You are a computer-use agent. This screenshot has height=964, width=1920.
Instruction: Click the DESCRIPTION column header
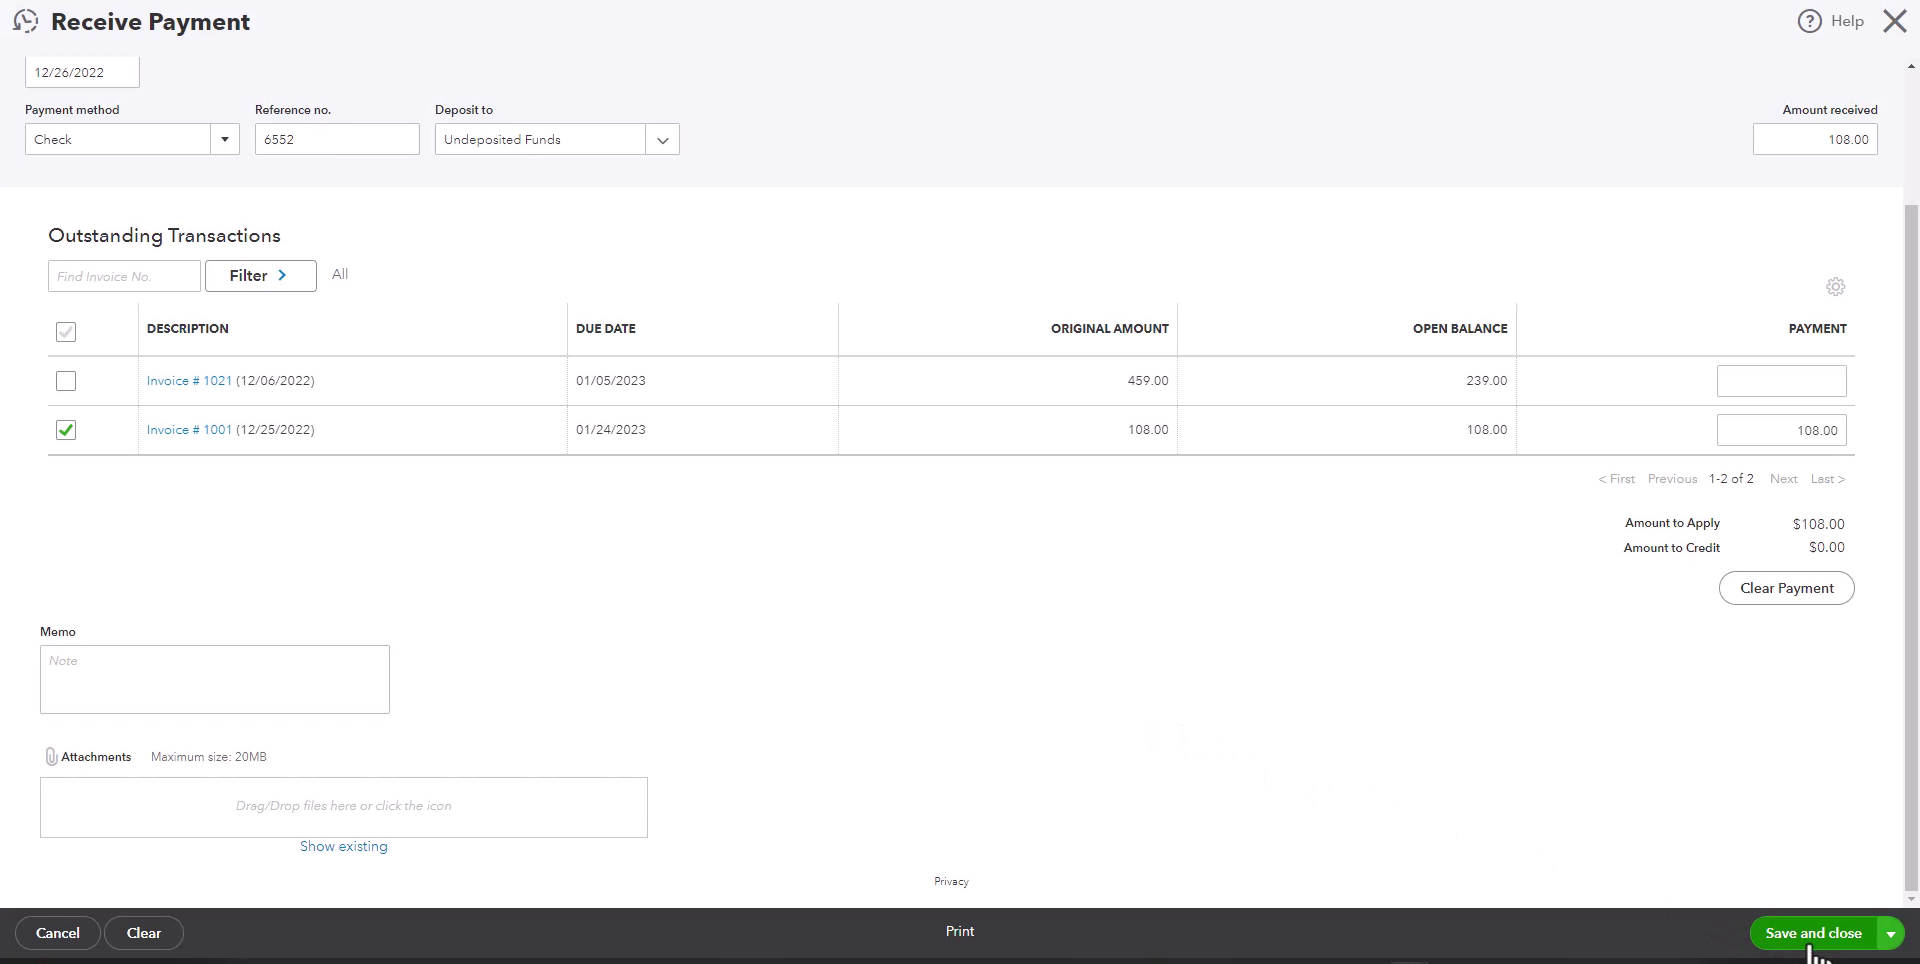(187, 329)
